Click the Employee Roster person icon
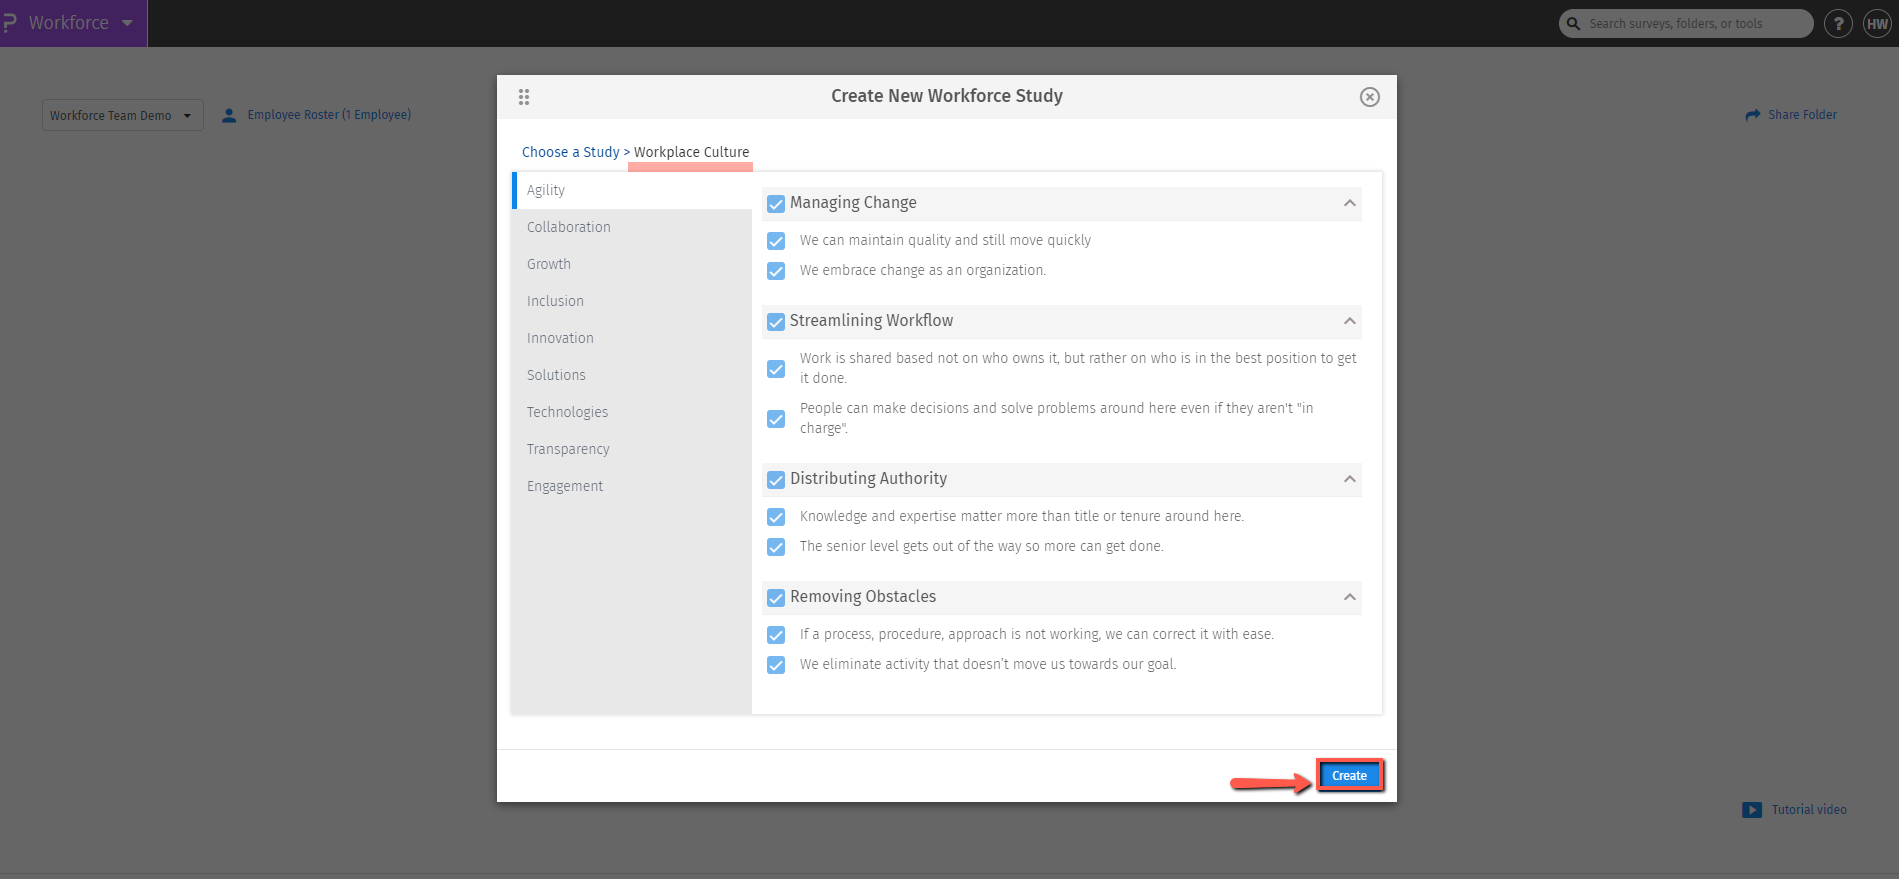This screenshot has width=1899, height=879. click(x=229, y=115)
